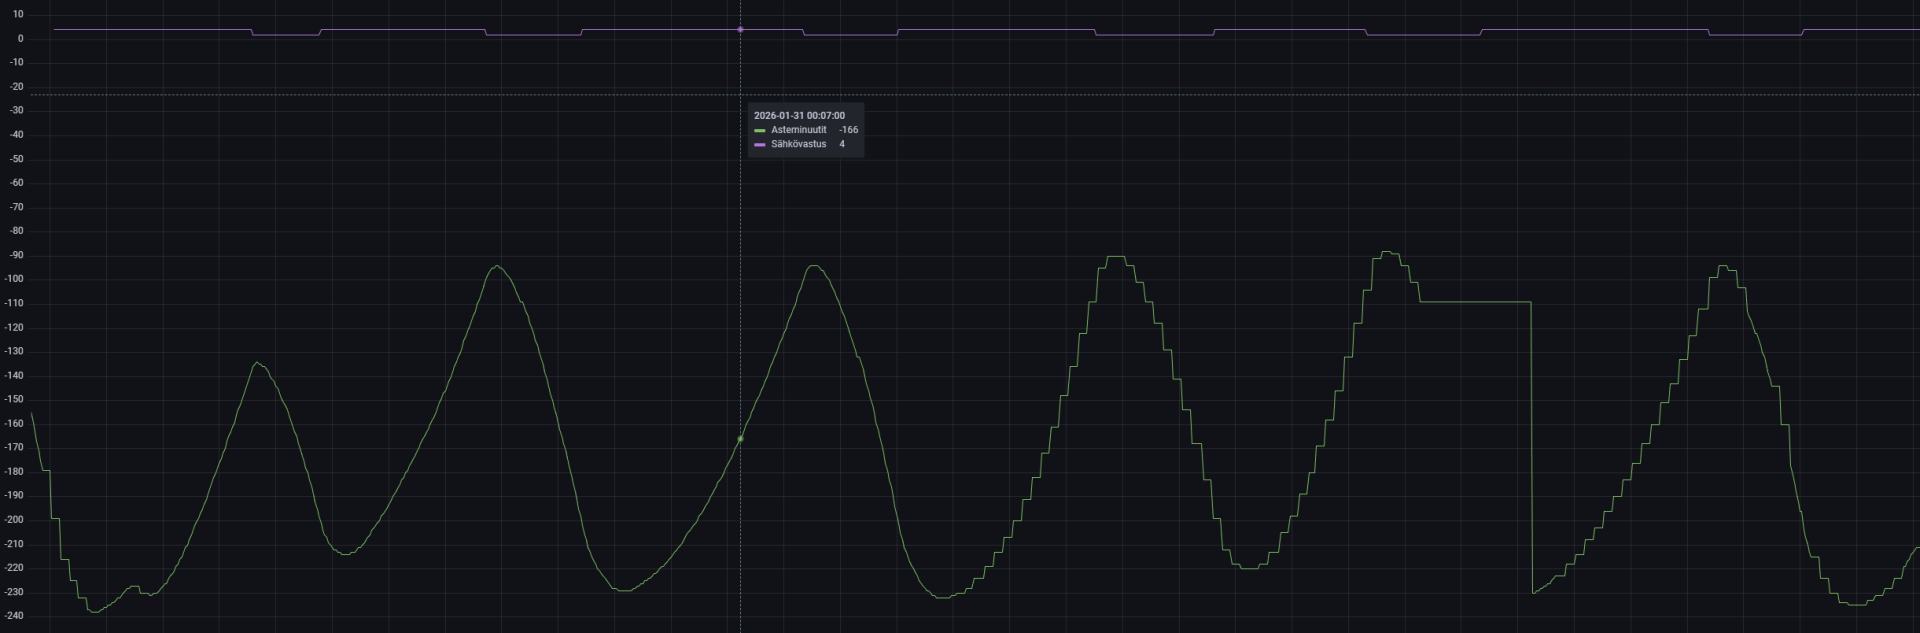The image size is (1920, 633).
Task: Click the purple Sähkövastus color swatch in tooltip
Action: point(759,144)
